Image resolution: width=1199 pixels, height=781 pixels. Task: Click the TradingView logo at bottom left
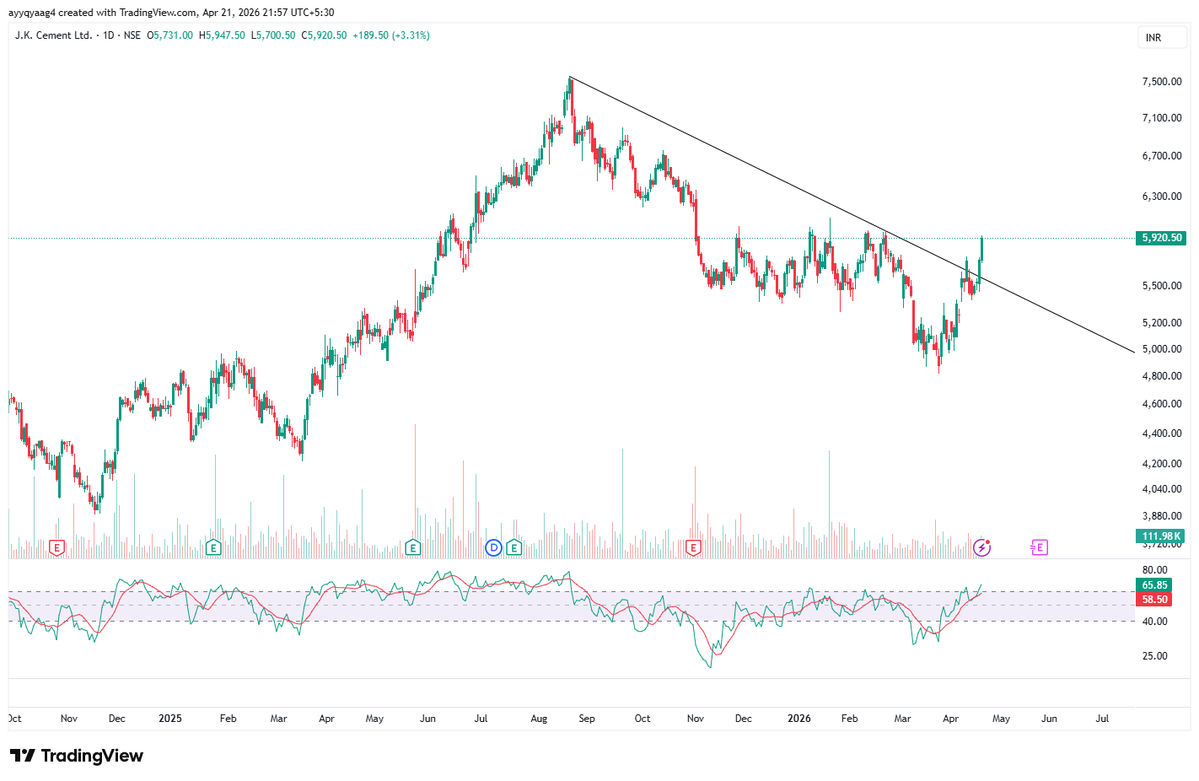76,756
